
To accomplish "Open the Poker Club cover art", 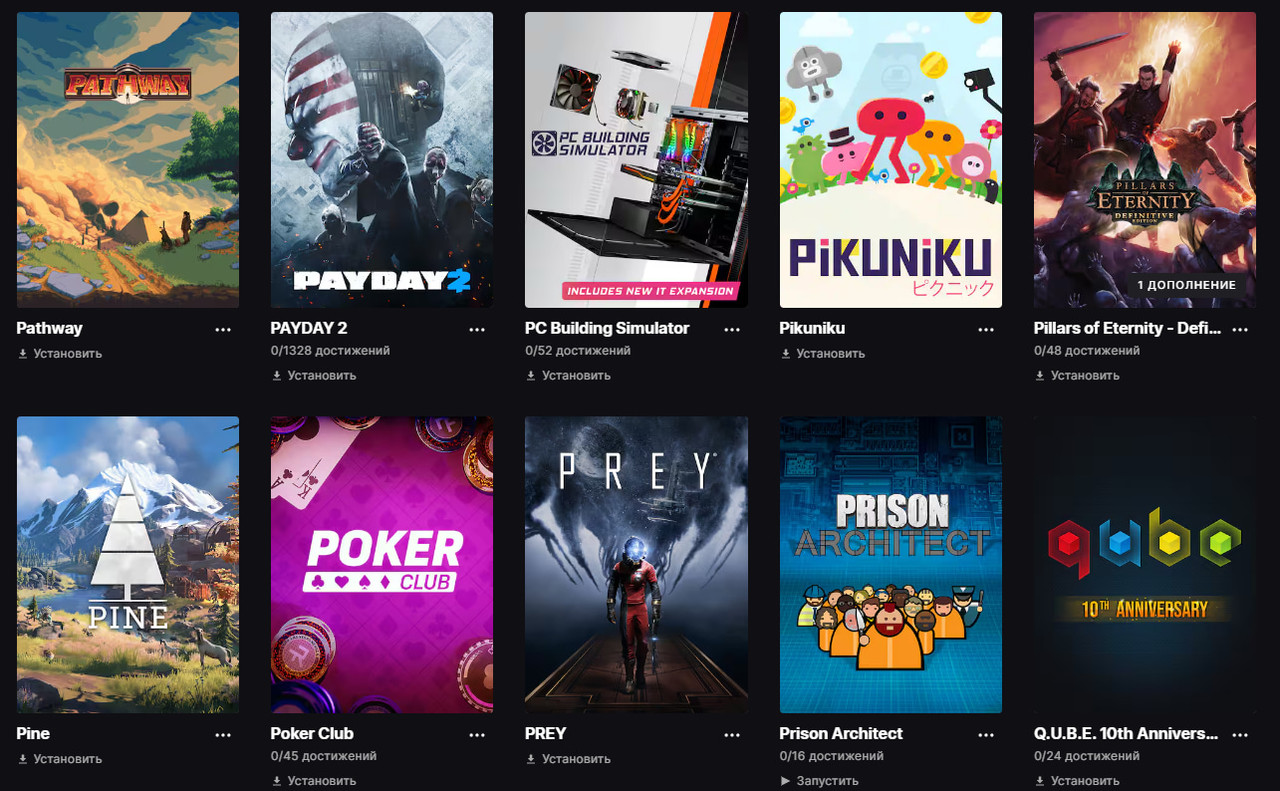I will 382,565.
